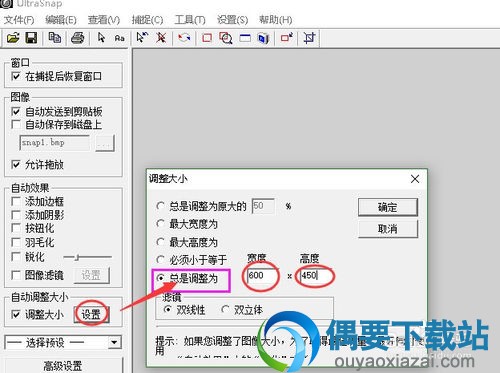Select 最大高度为 radio option
500x373 pixels.
160,242
